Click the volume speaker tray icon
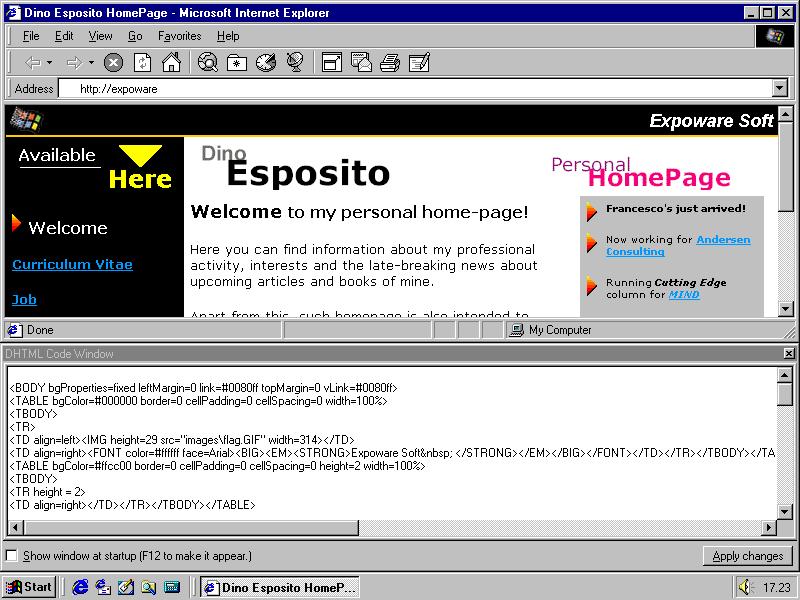The image size is (800, 600). click(x=746, y=587)
